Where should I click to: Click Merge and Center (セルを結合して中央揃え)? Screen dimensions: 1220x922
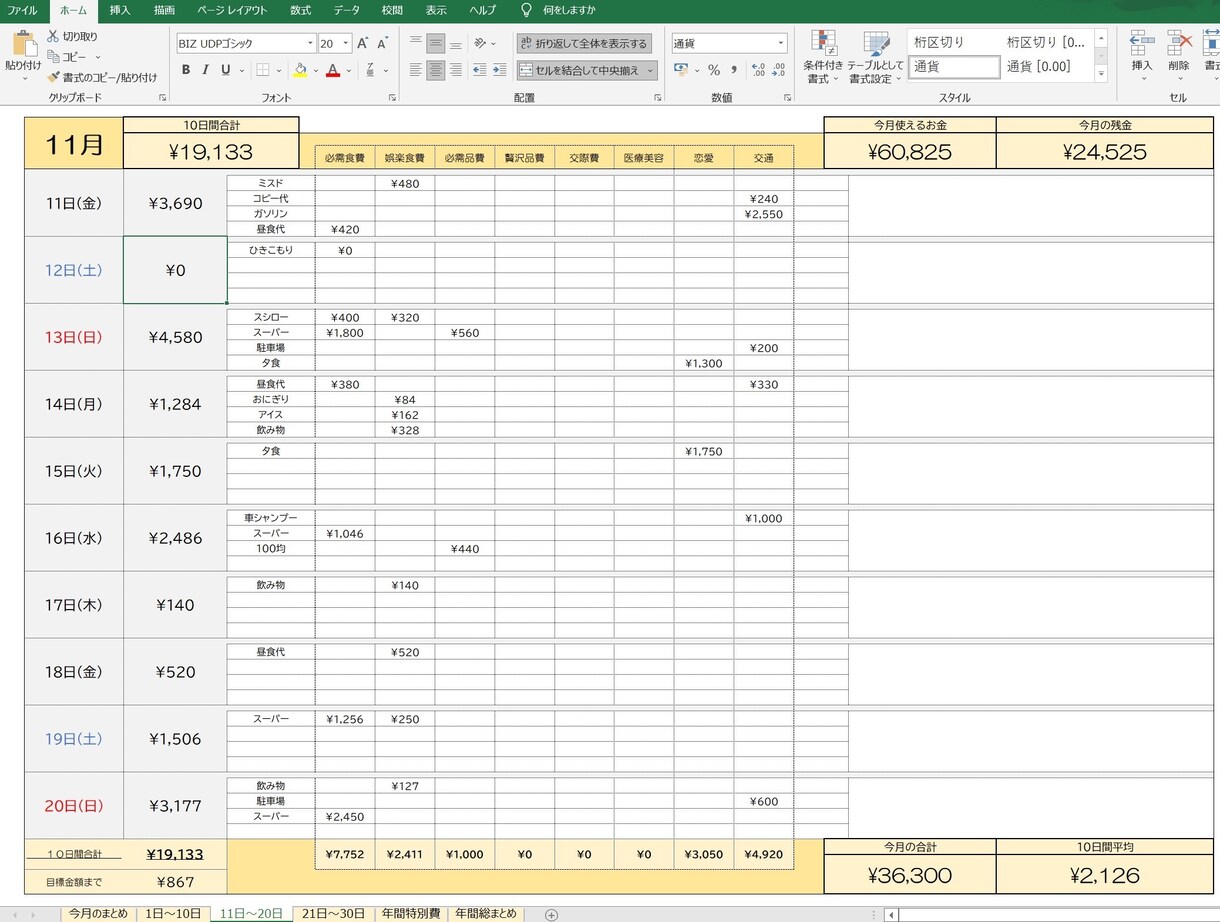coord(579,70)
